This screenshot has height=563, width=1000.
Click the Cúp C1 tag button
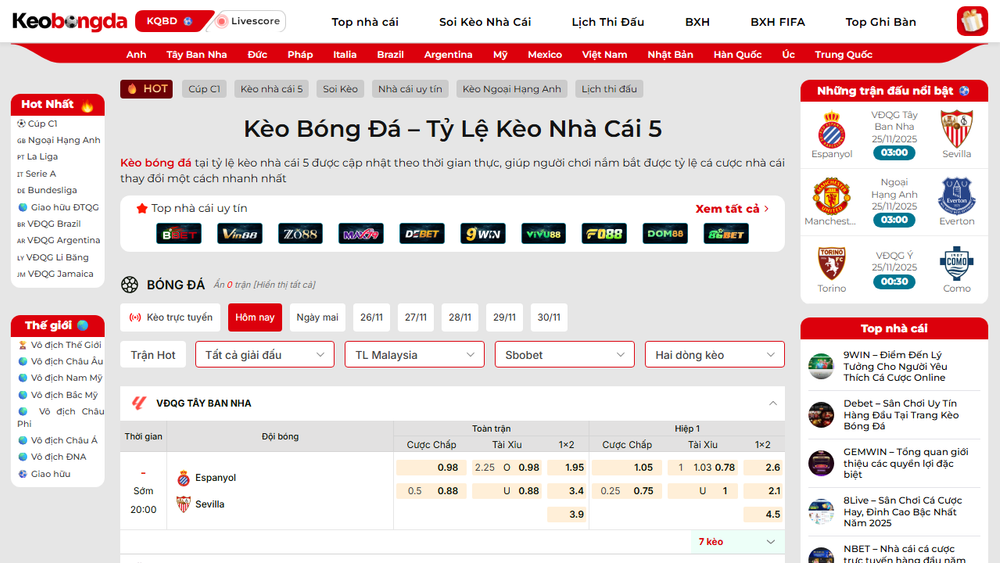click(204, 89)
